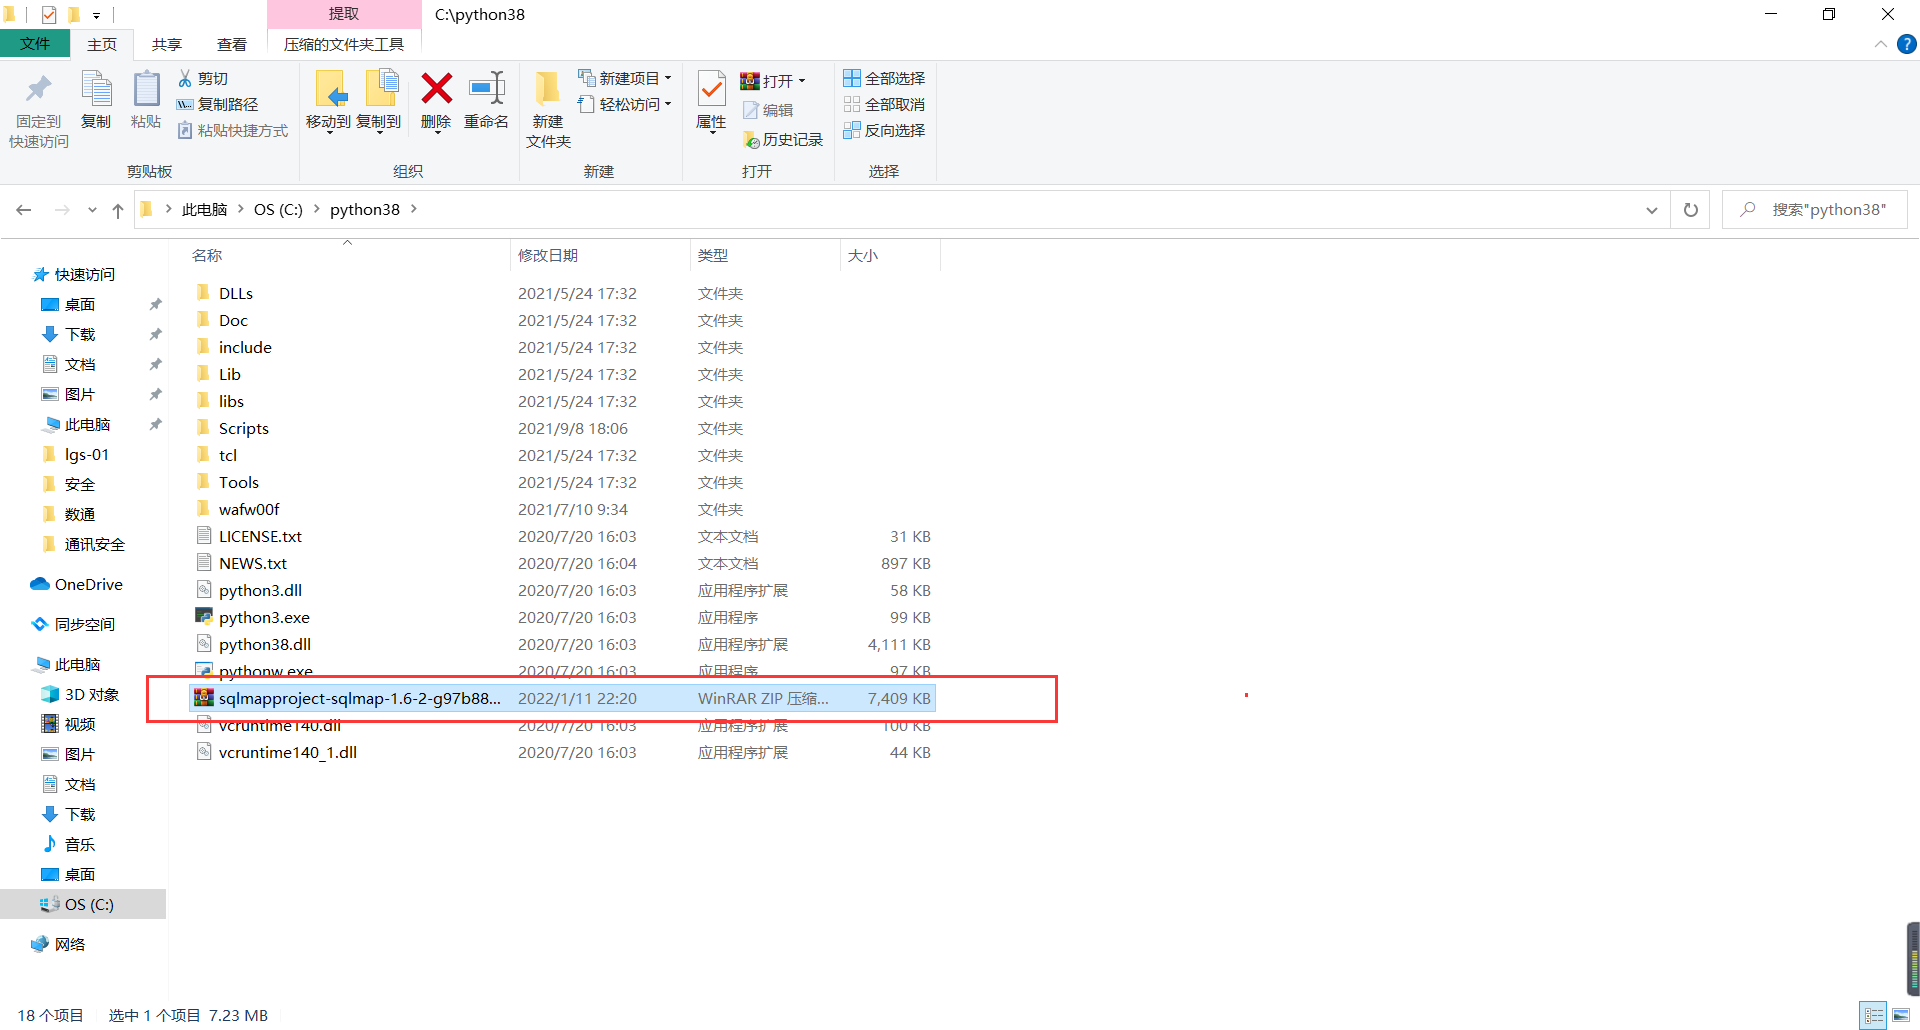
Task: Switch to the 查看 (View) tab
Action: [231, 44]
